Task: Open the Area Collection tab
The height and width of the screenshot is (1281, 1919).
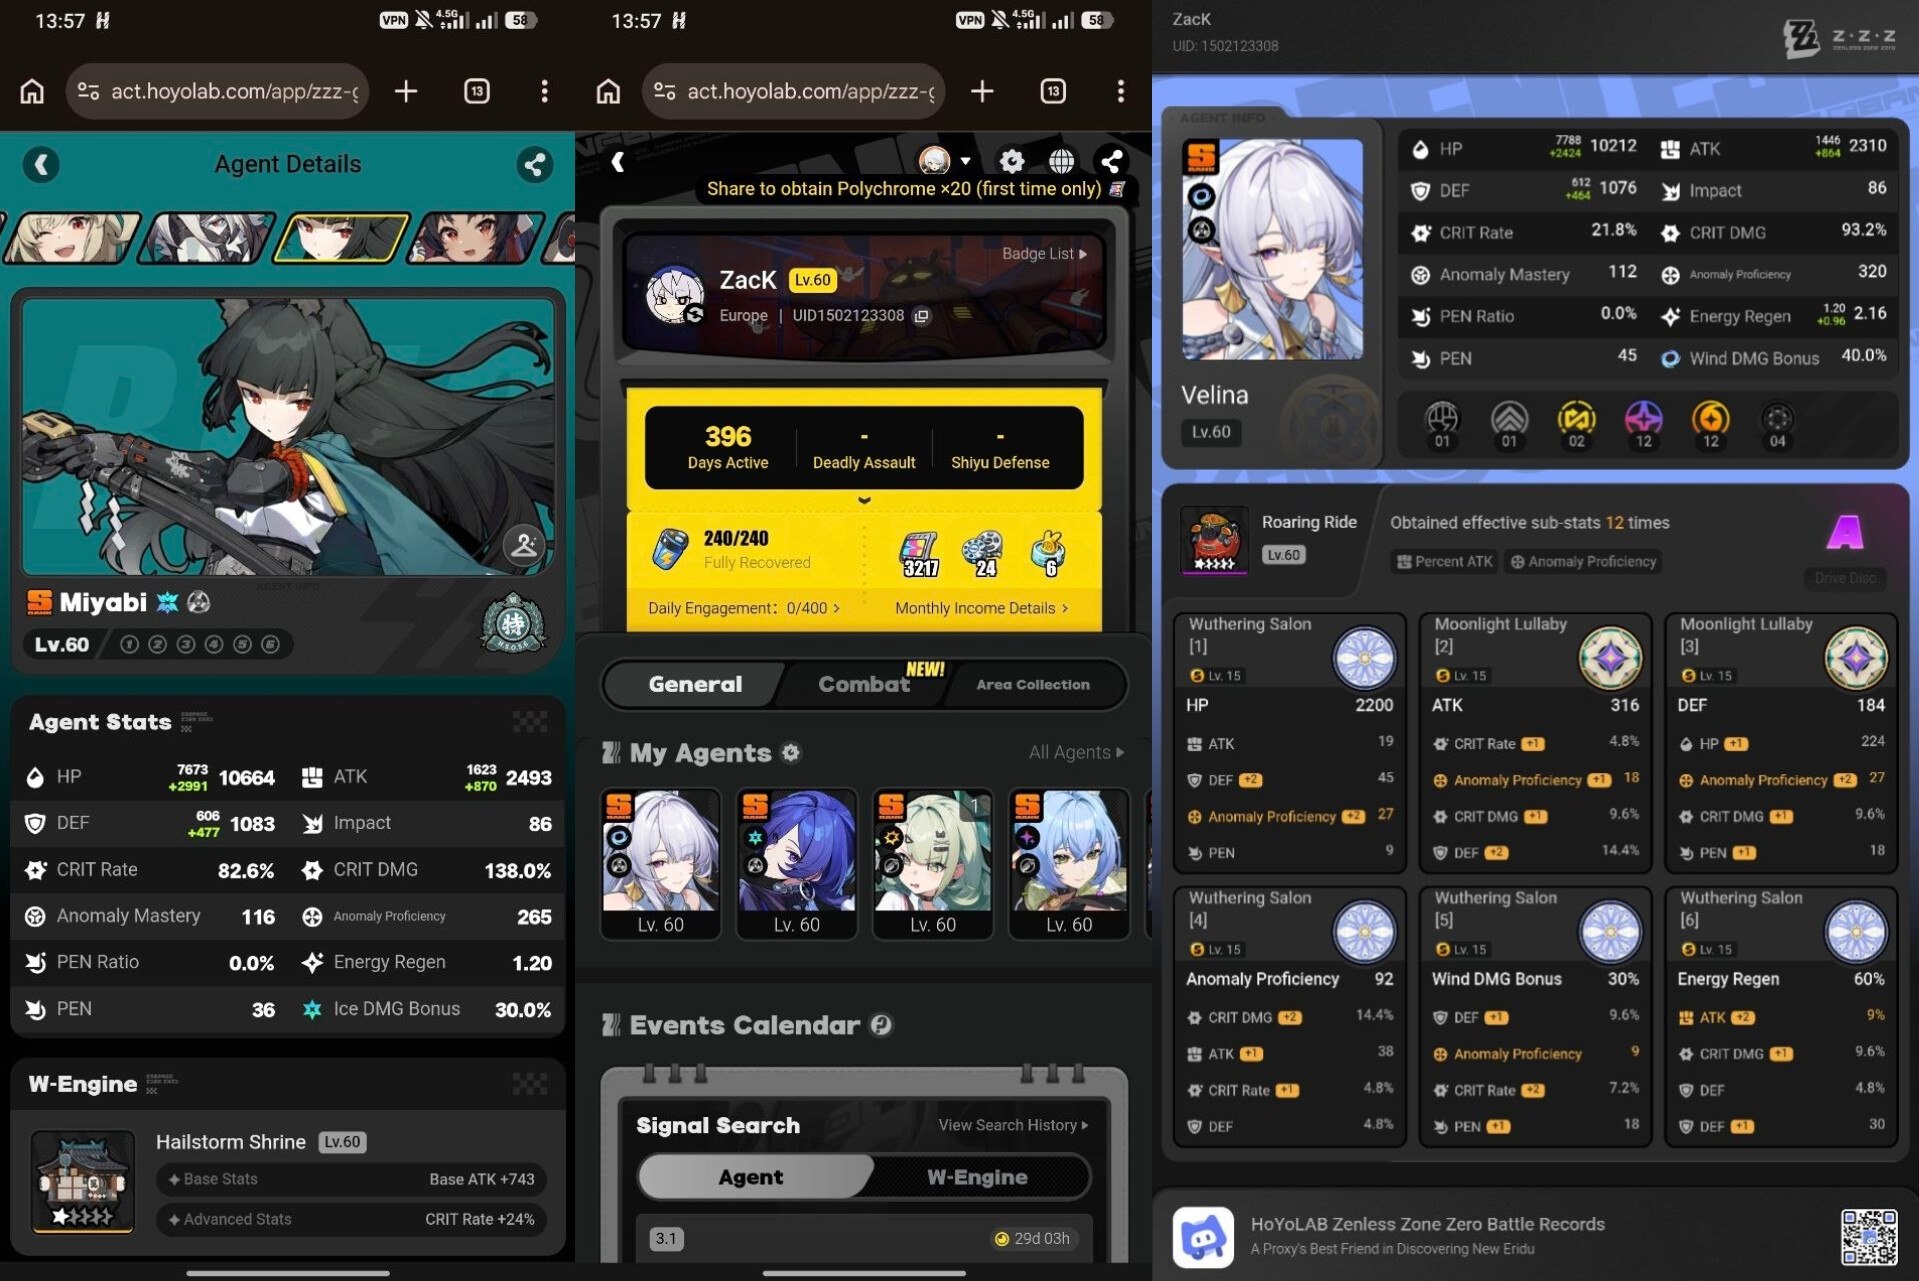Action: [1033, 684]
